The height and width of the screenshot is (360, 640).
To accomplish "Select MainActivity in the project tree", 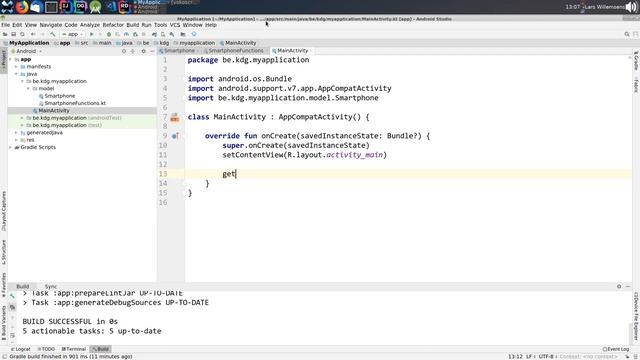I will 53,111.
